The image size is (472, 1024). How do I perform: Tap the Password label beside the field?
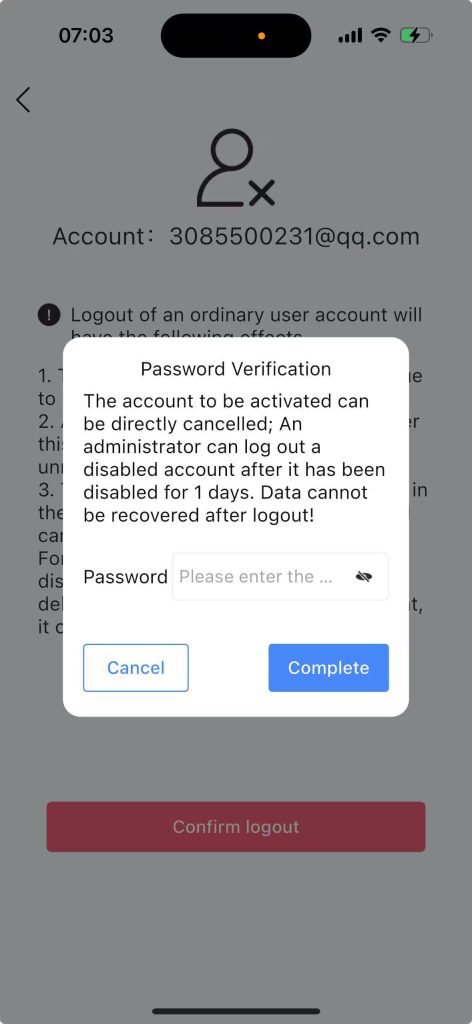click(x=125, y=577)
